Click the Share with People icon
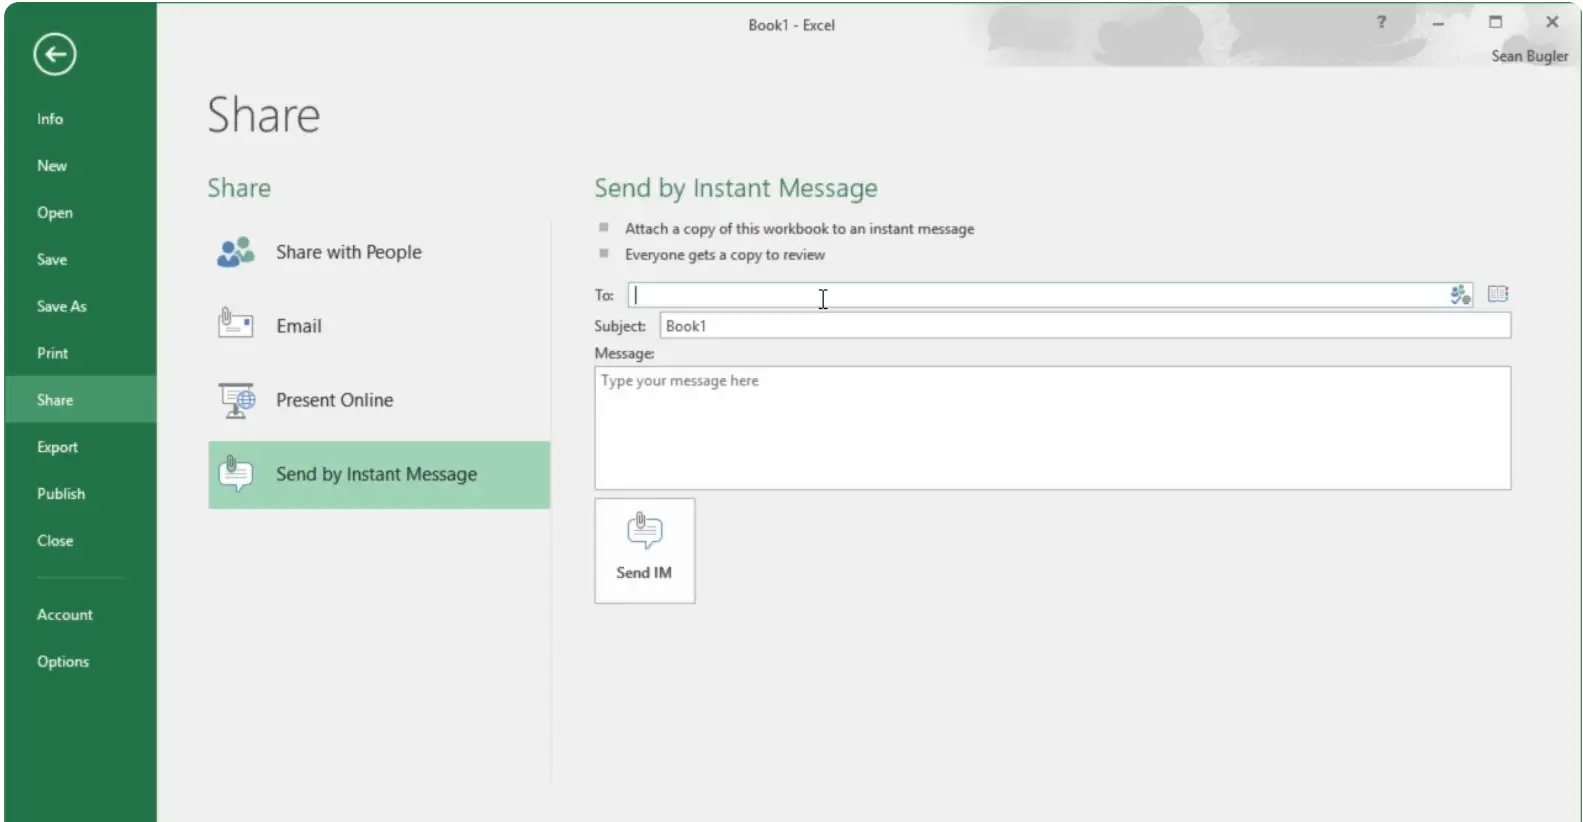The height and width of the screenshot is (822, 1583). click(x=236, y=253)
